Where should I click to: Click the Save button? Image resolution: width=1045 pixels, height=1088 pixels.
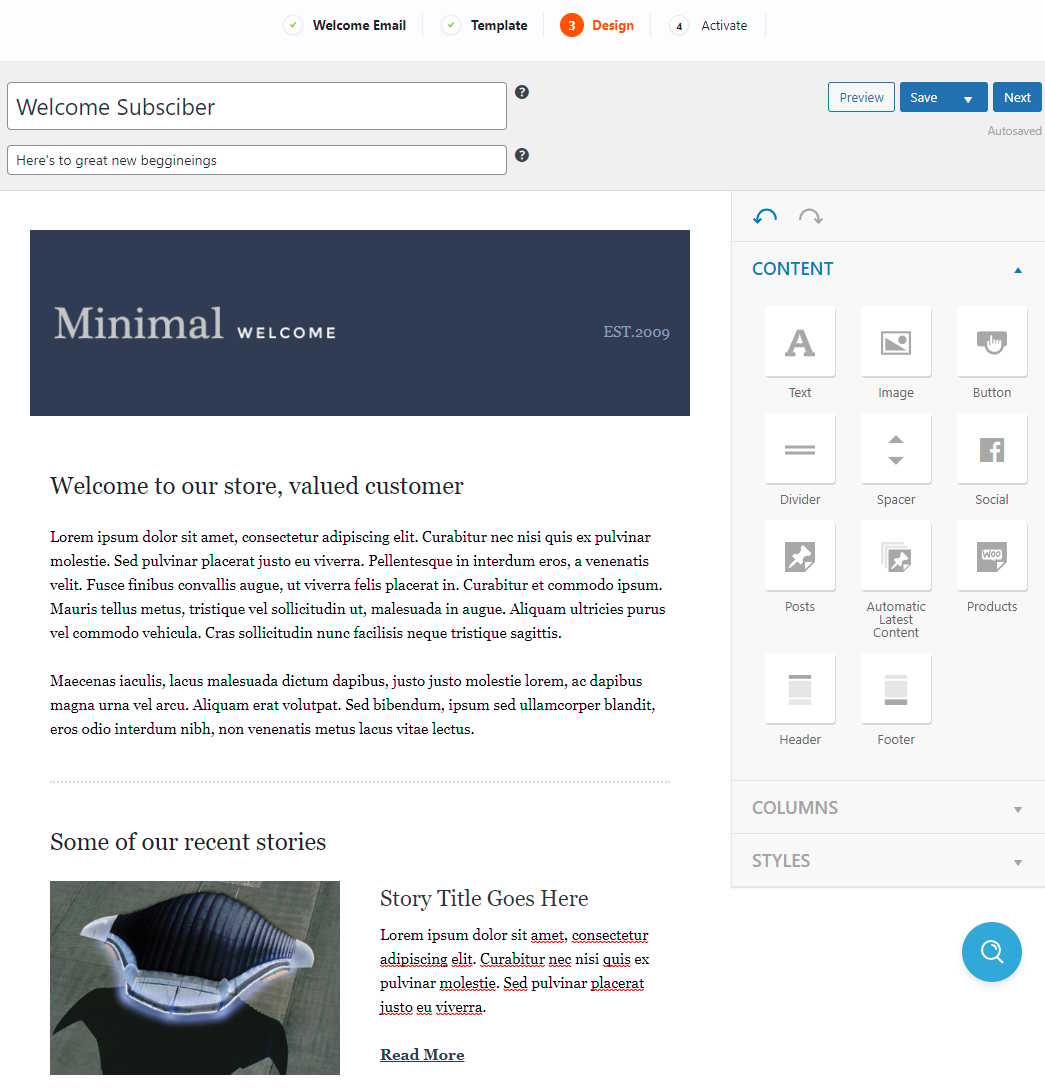(x=924, y=97)
